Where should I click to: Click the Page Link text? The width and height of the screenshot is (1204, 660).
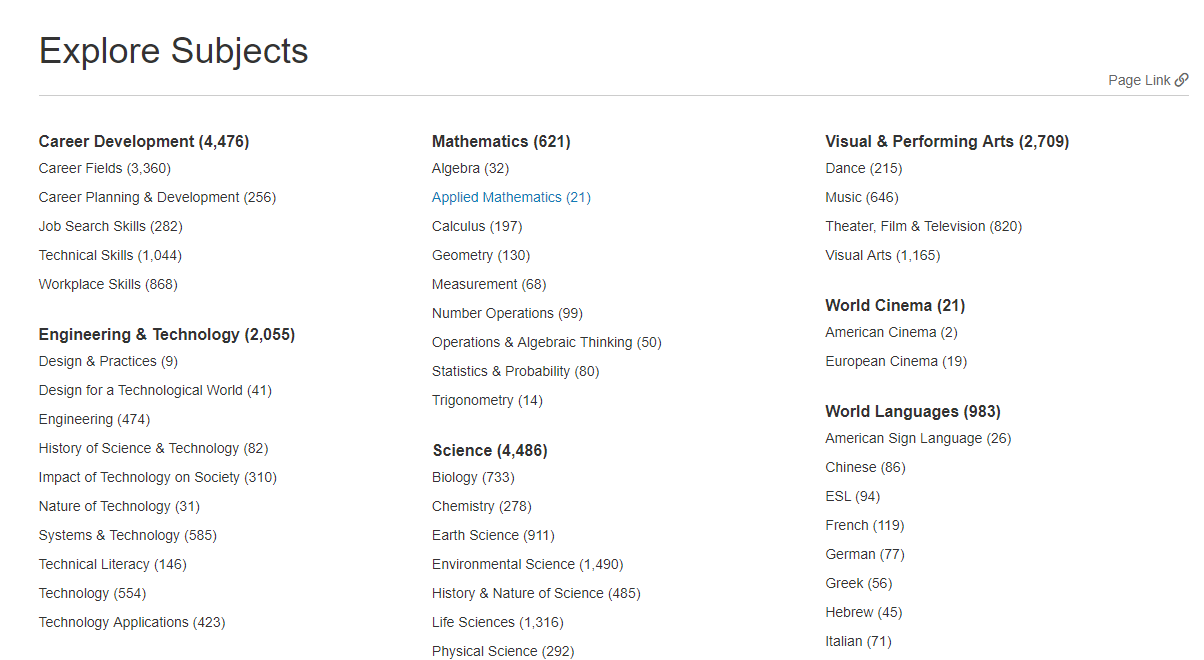[1139, 80]
